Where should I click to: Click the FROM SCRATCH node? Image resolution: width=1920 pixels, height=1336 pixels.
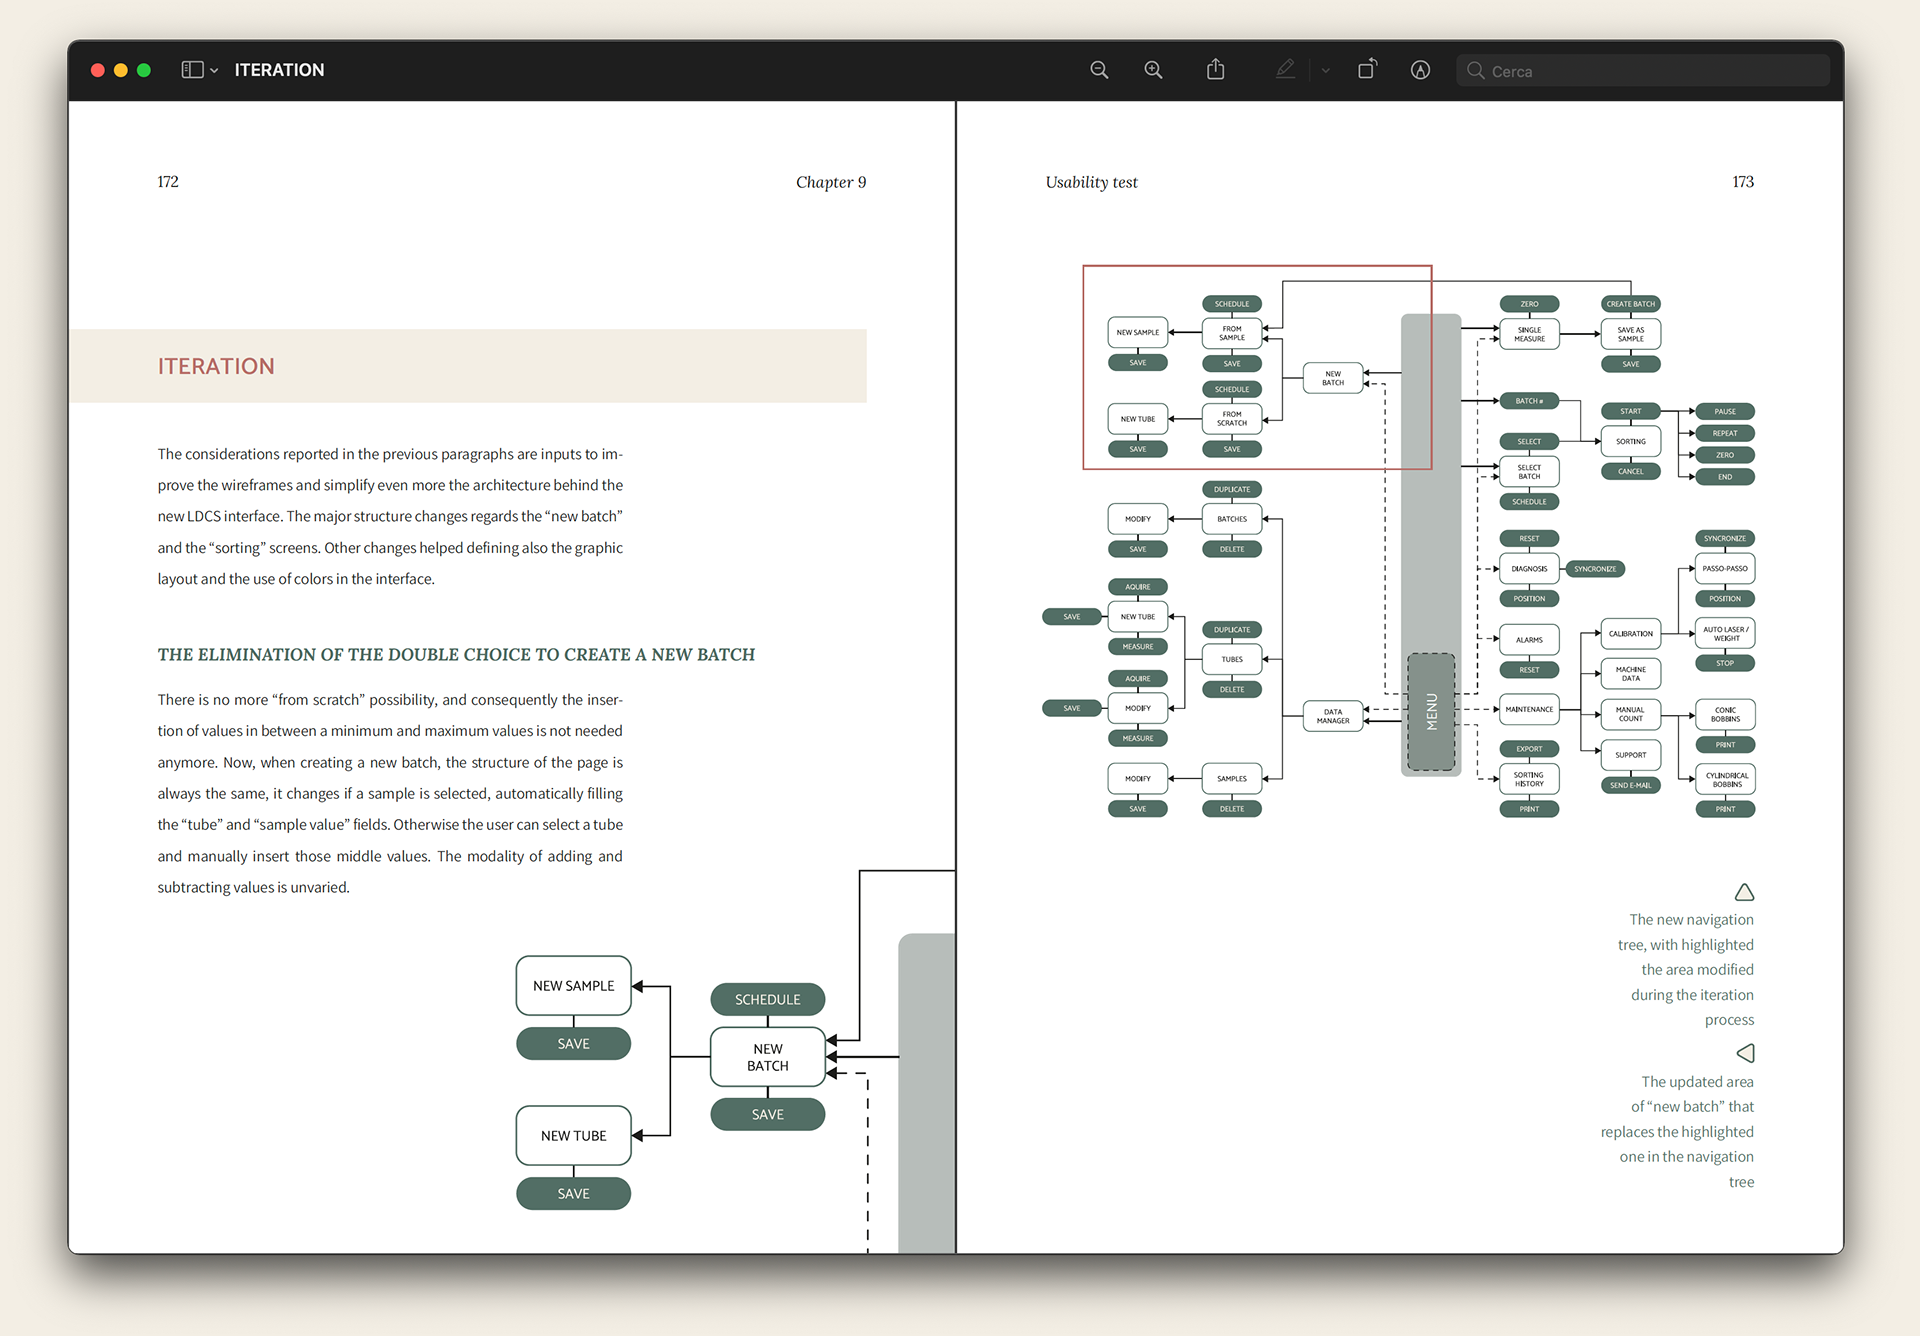pos(1232,418)
